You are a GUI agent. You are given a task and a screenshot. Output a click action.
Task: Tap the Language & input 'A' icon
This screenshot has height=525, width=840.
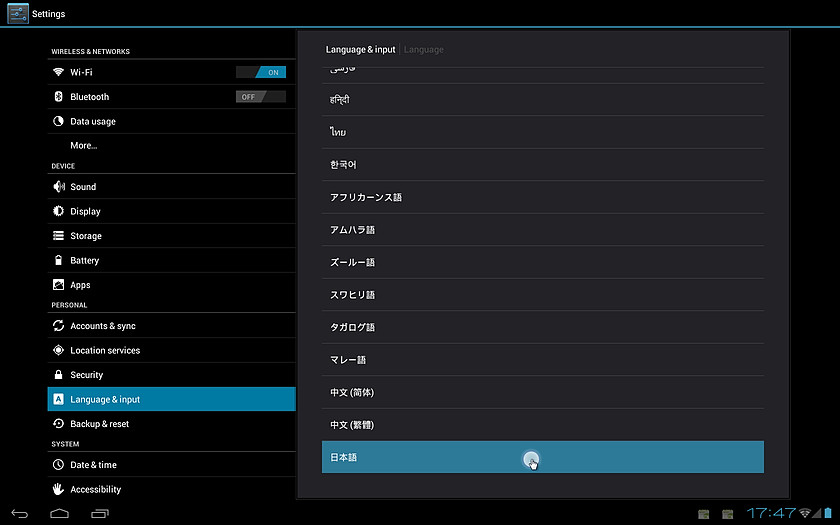point(58,399)
